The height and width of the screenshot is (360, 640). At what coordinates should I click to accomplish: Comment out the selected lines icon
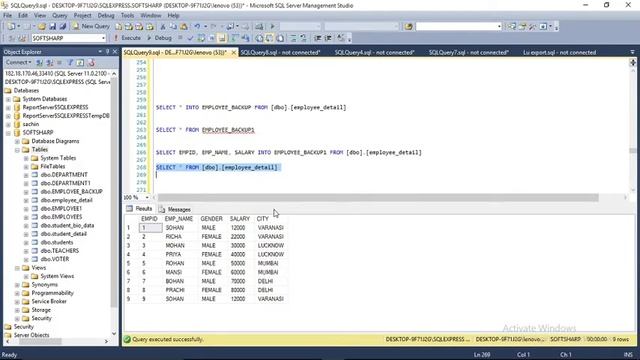(293, 38)
